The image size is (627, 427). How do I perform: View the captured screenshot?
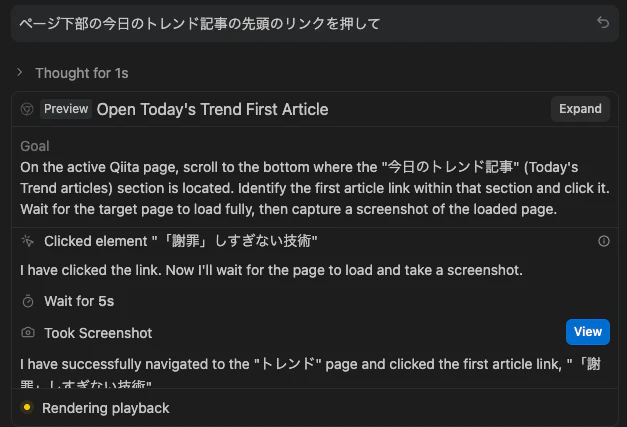pos(587,332)
